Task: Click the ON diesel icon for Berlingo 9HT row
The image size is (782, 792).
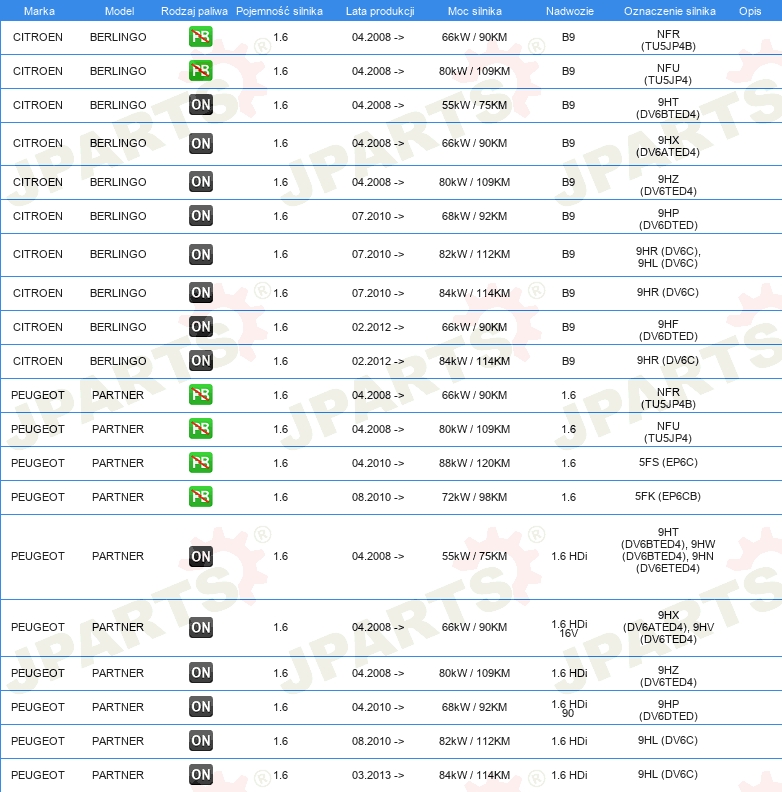Action: pos(201,105)
